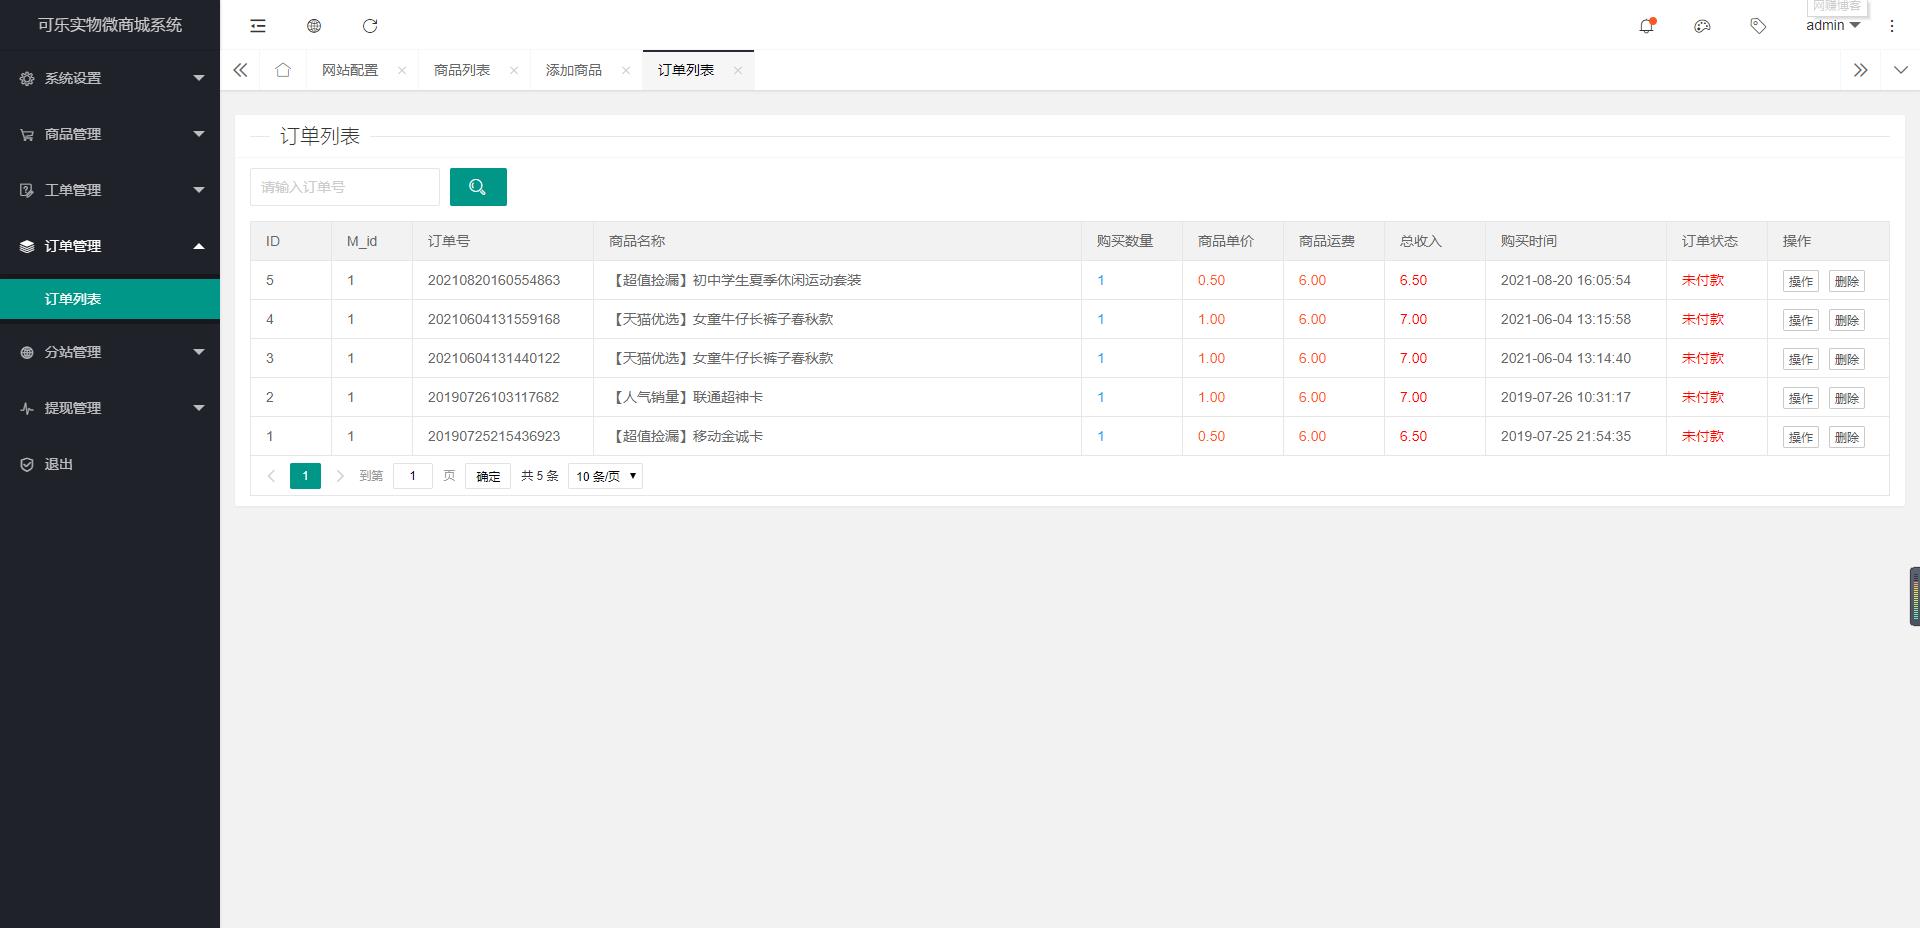Screen dimensions: 1920x928
Task: Switch to the 网站配置 tab
Action: 350,70
